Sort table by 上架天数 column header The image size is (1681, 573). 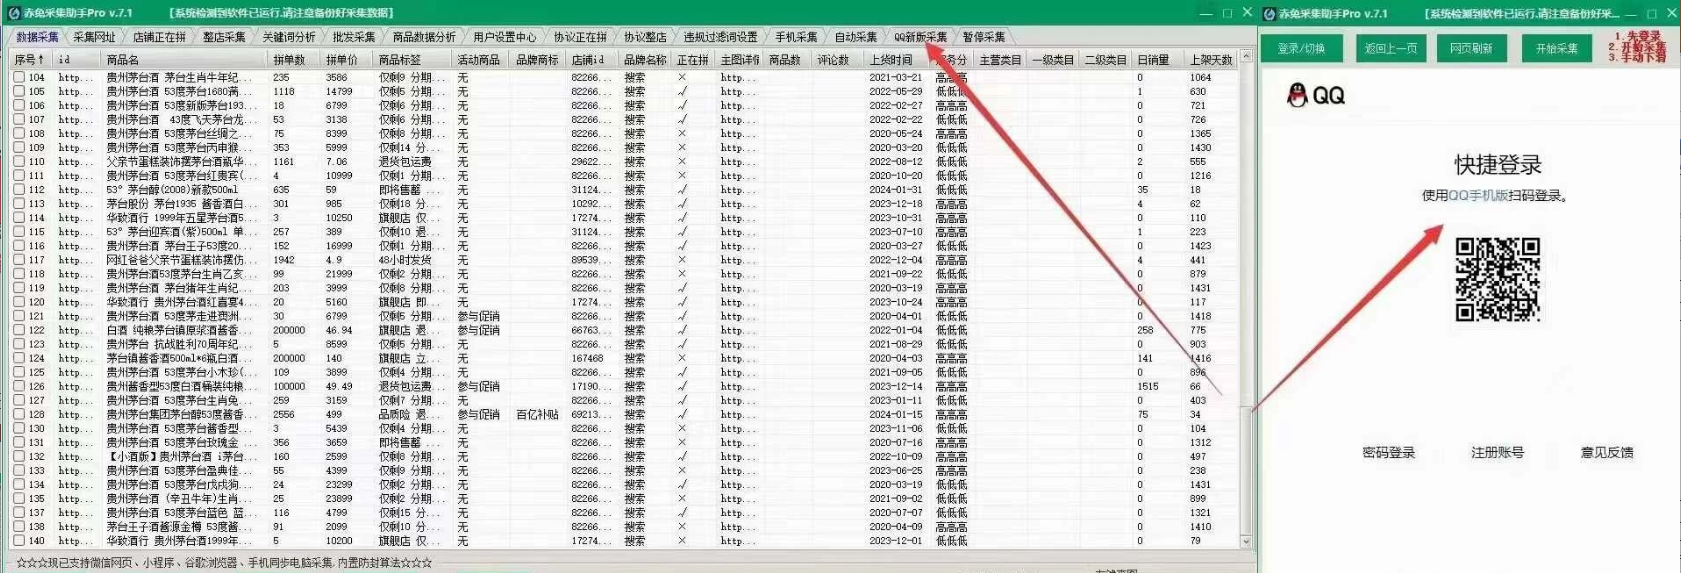[1210, 60]
